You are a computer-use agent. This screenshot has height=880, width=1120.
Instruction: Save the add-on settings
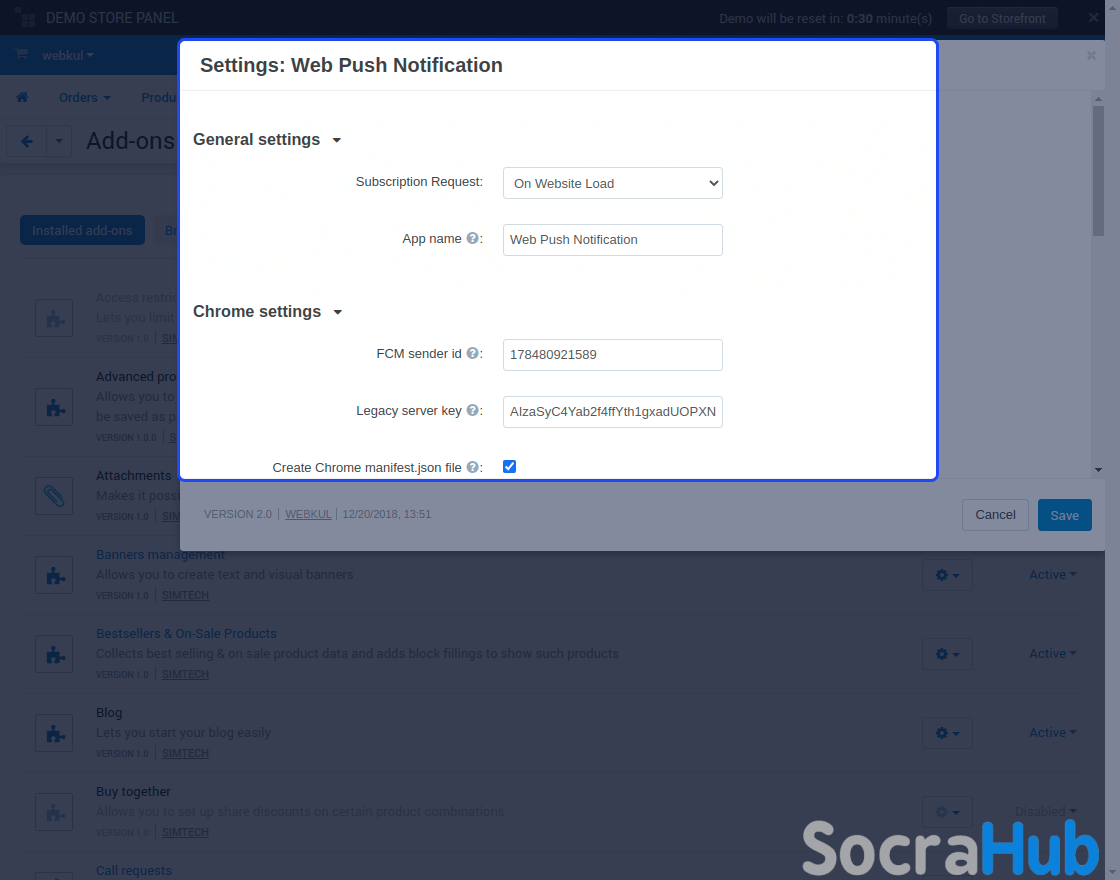[1064, 515]
